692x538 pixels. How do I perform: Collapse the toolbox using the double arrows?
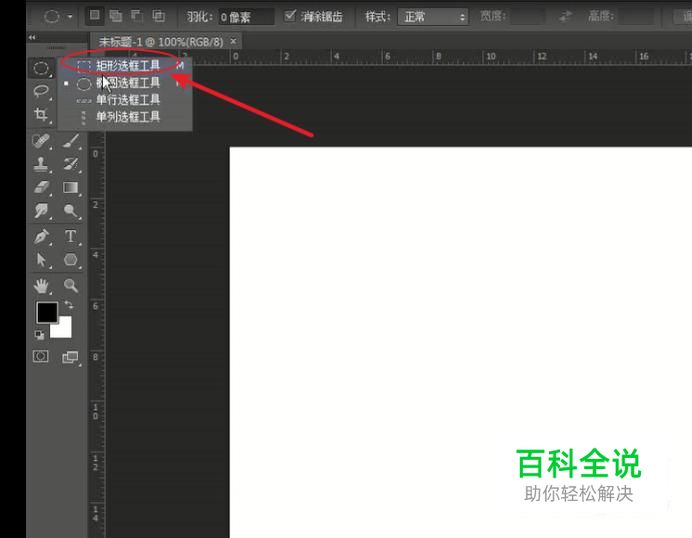click(32, 38)
